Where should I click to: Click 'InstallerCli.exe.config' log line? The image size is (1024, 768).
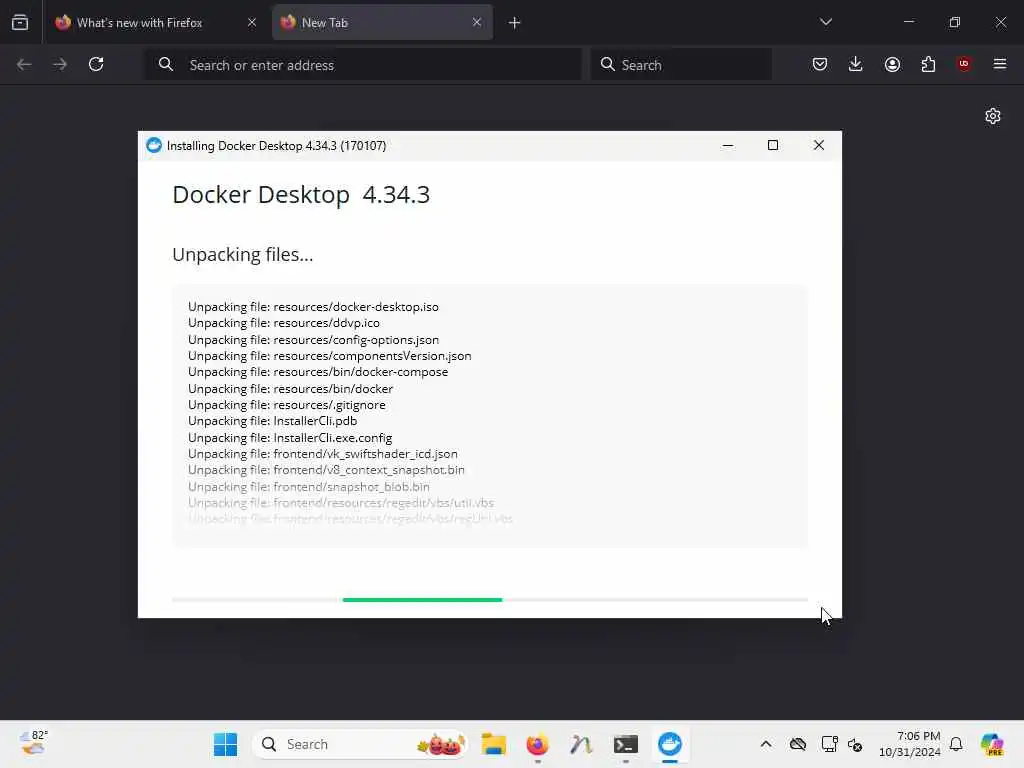(x=290, y=438)
